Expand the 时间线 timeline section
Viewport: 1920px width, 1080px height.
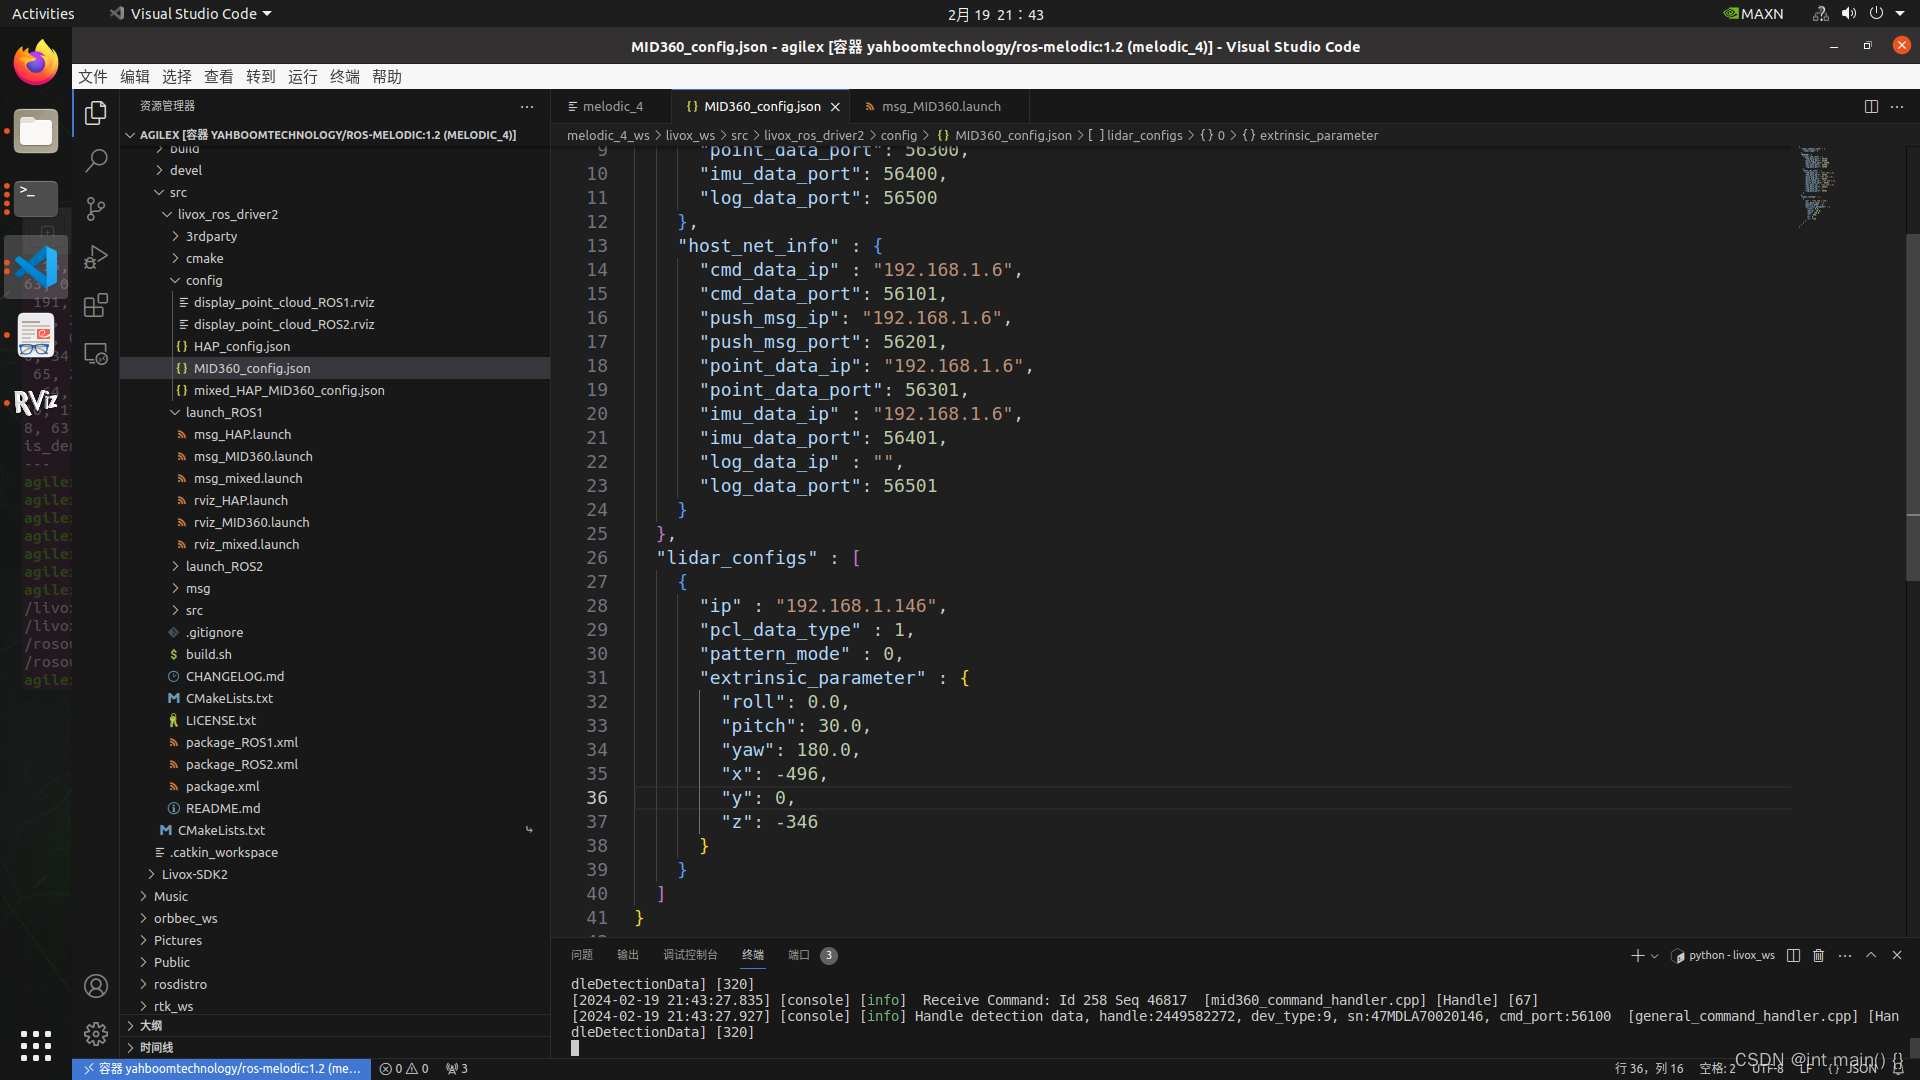tap(335, 1048)
